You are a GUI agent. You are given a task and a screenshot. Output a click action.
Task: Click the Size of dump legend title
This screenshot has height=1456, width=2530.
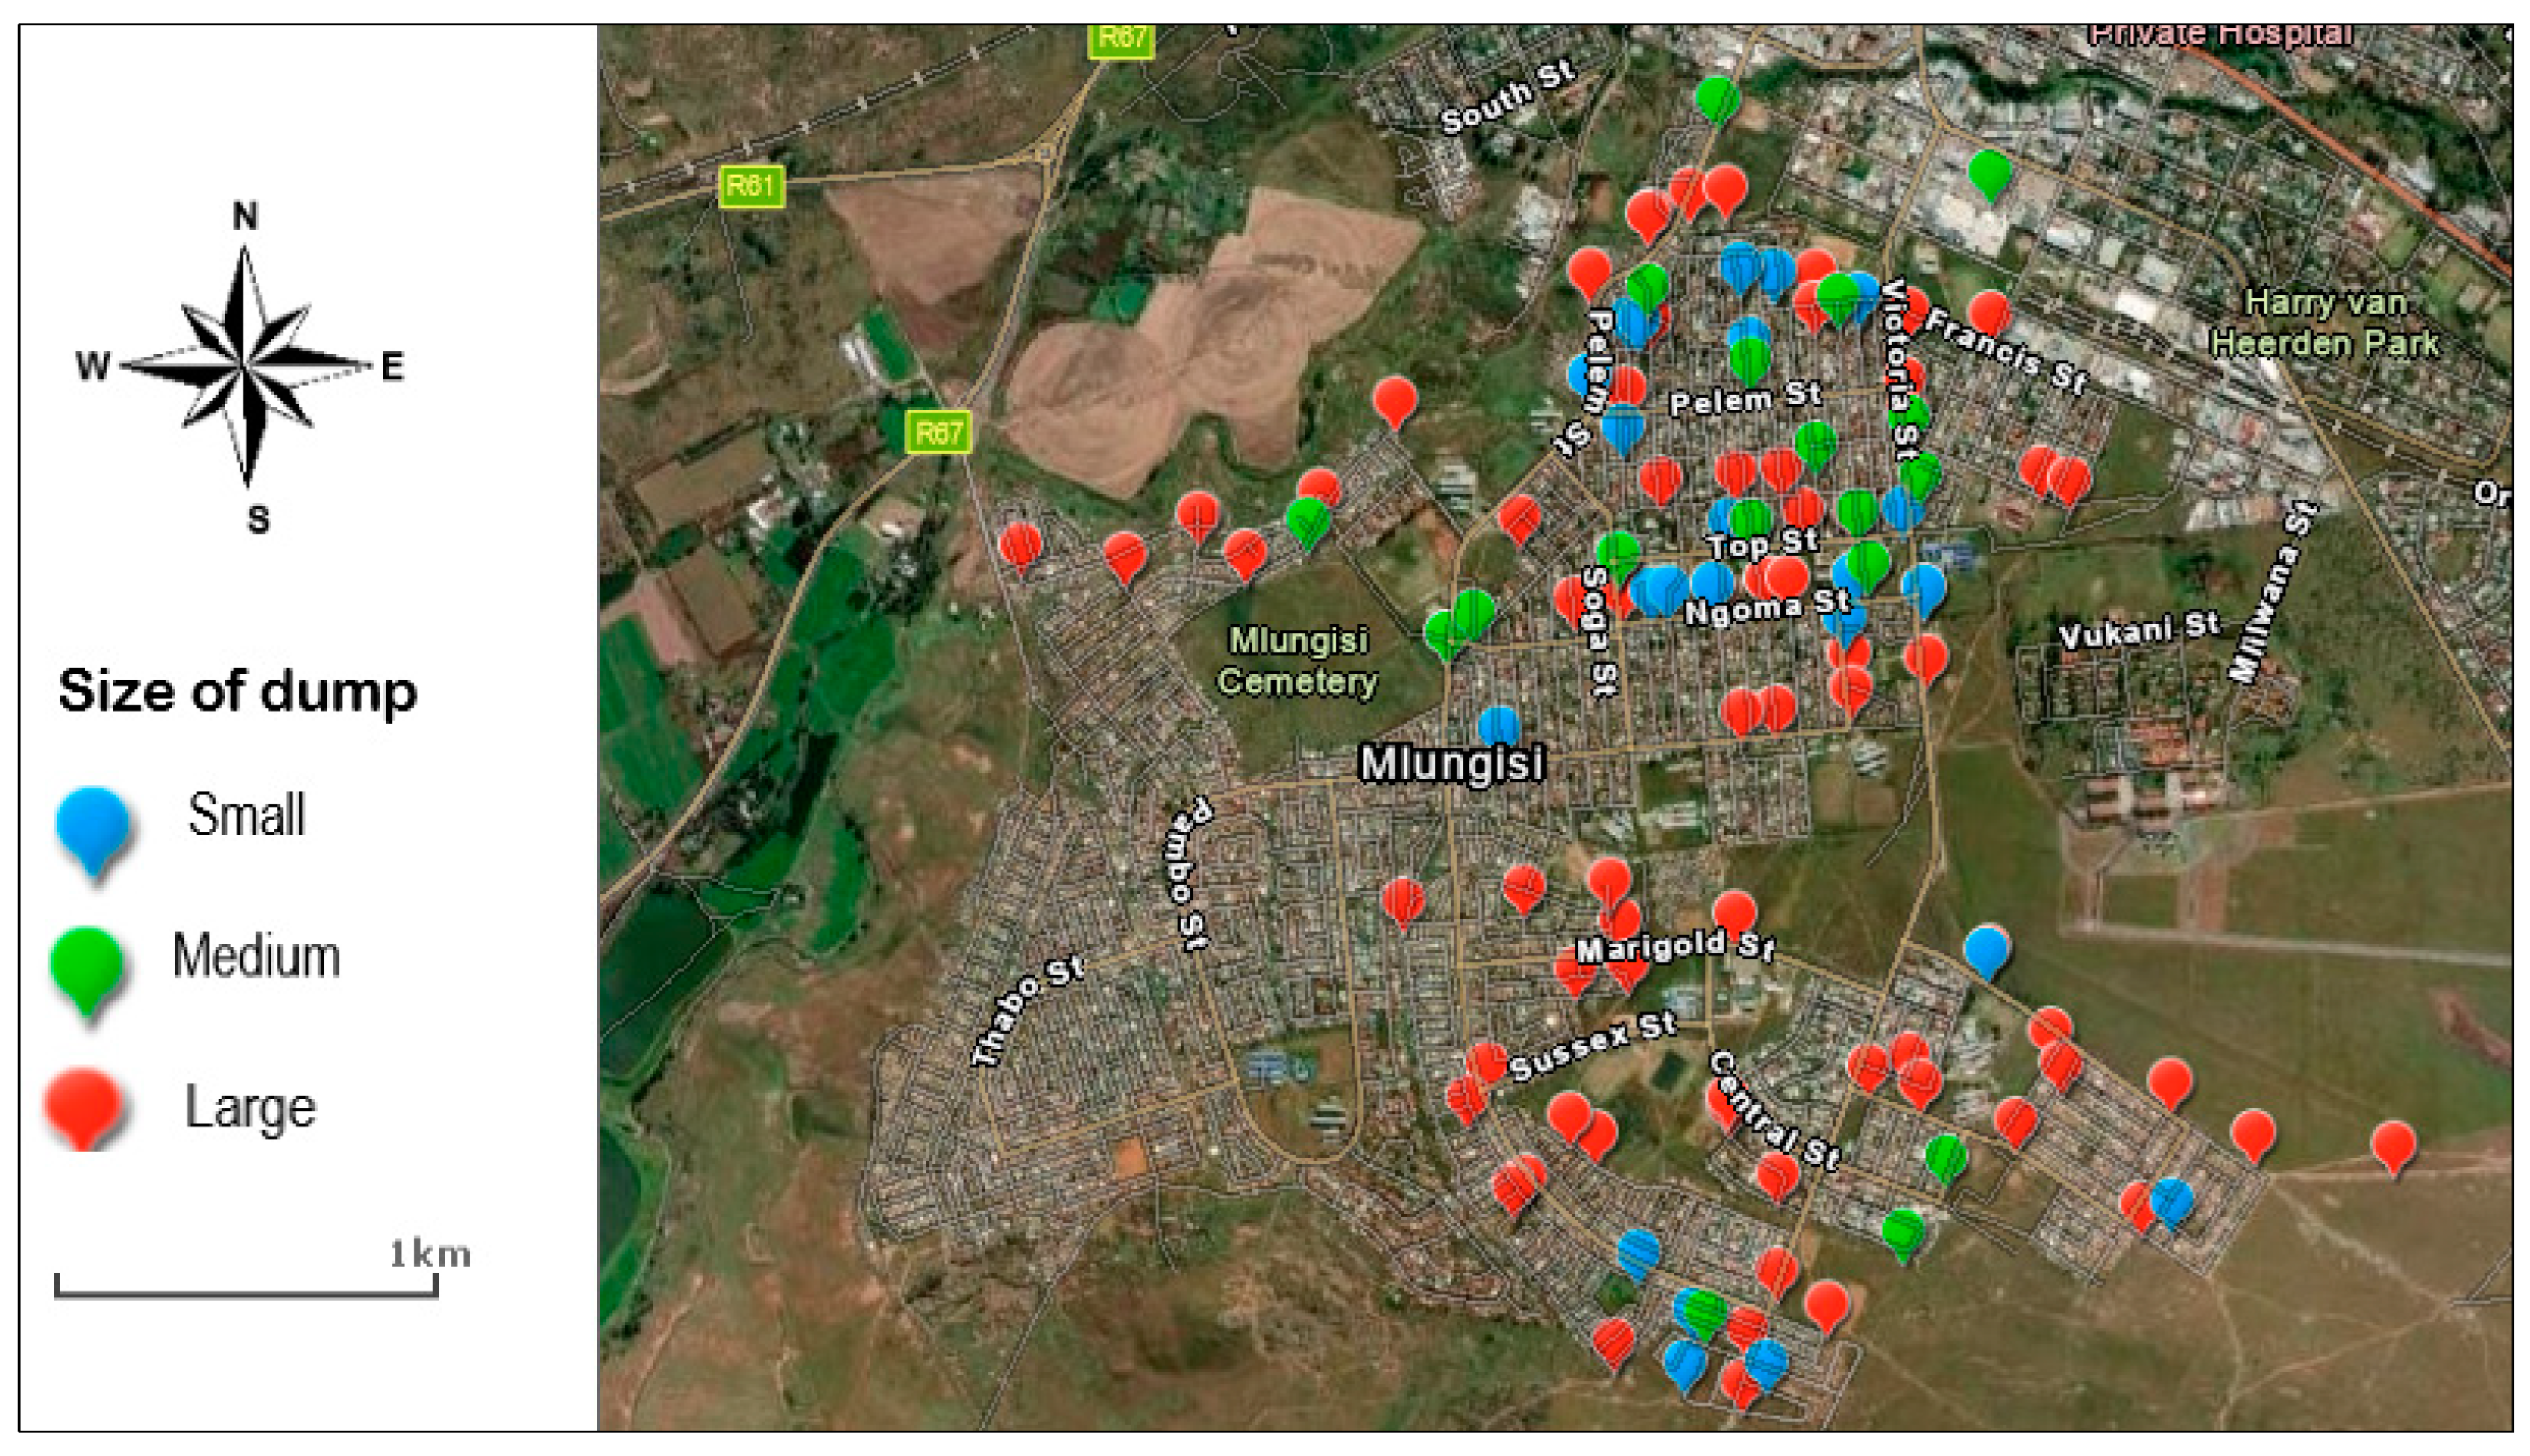coord(237,691)
